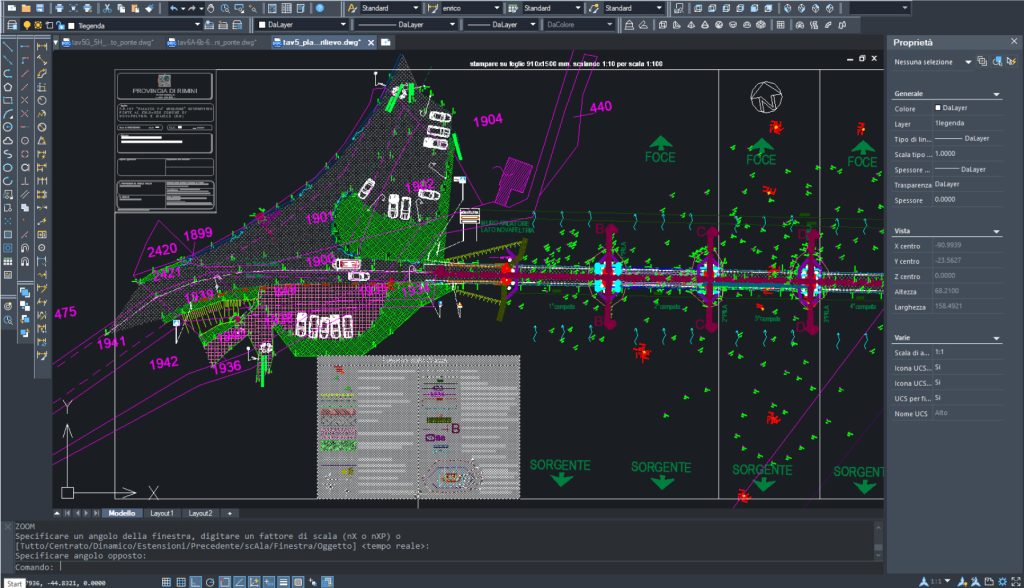Click the Open folder icon
This screenshot has height=588, width=1024.
tap(25, 8)
